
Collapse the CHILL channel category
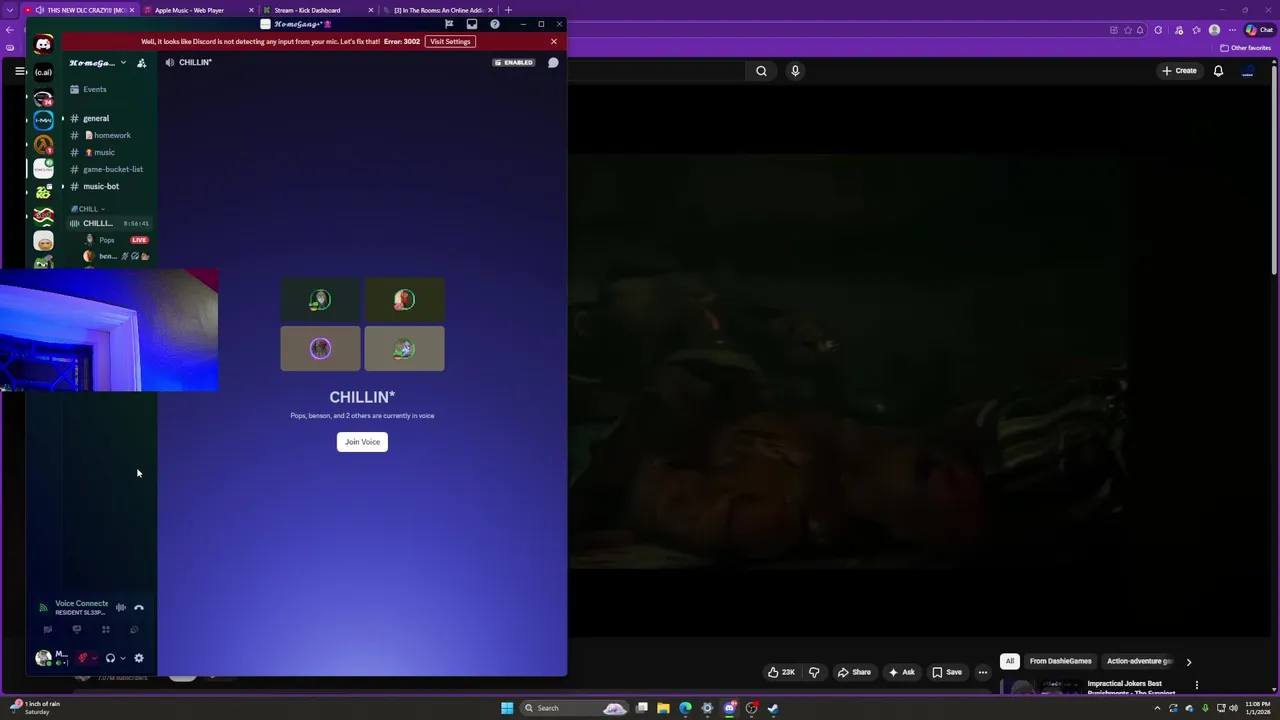pos(88,209)
